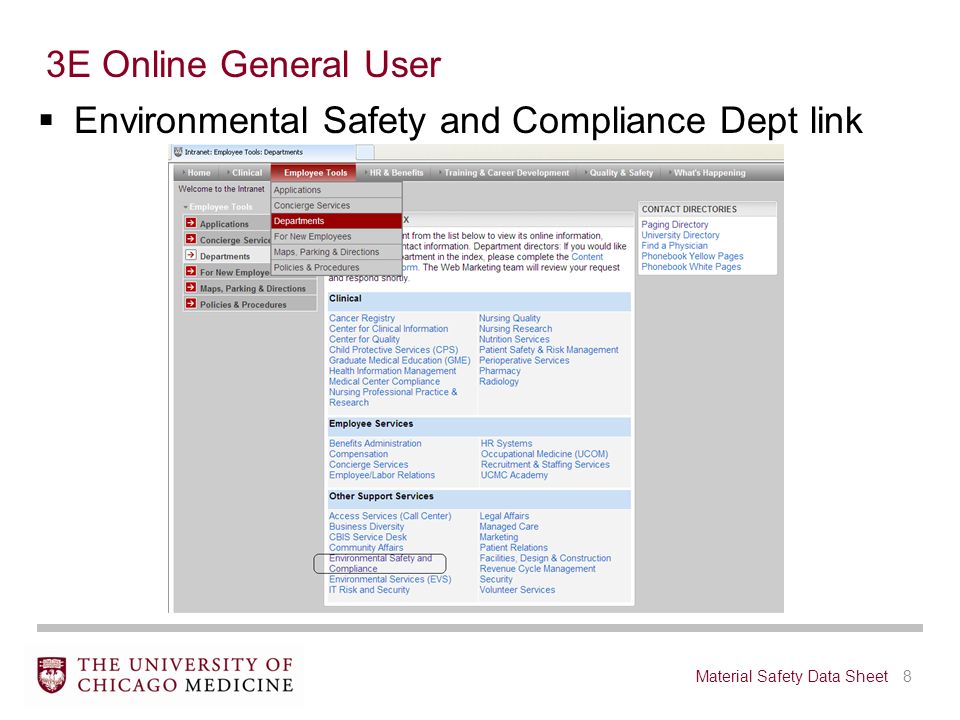This screenshot has width=960, height=720.
Task: Open Child Protective Services (CPS) link
Action: coord(394,350)
